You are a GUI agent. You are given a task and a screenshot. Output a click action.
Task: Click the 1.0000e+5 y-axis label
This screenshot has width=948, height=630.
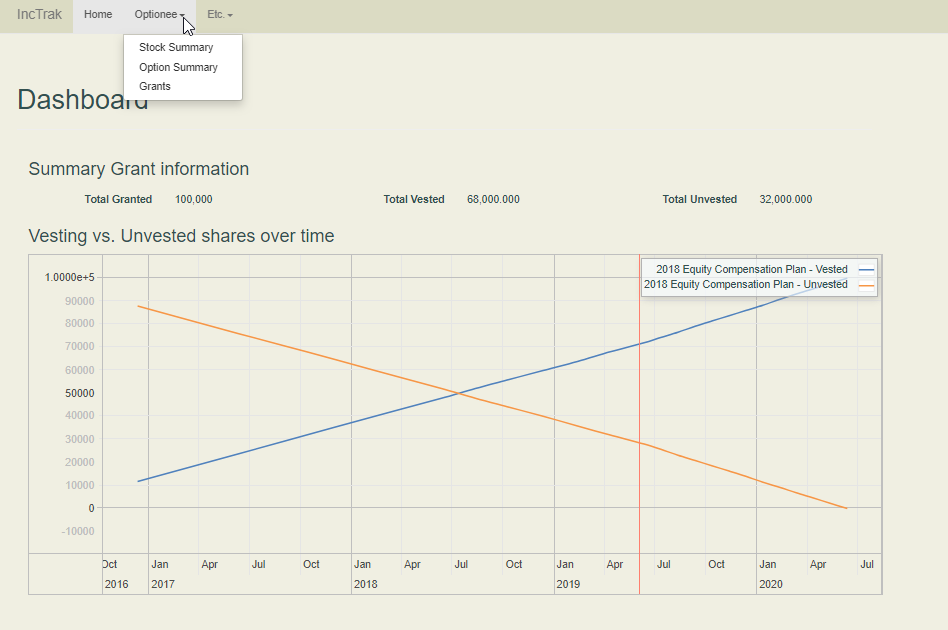pyautogui.click(x=69, y=277)
